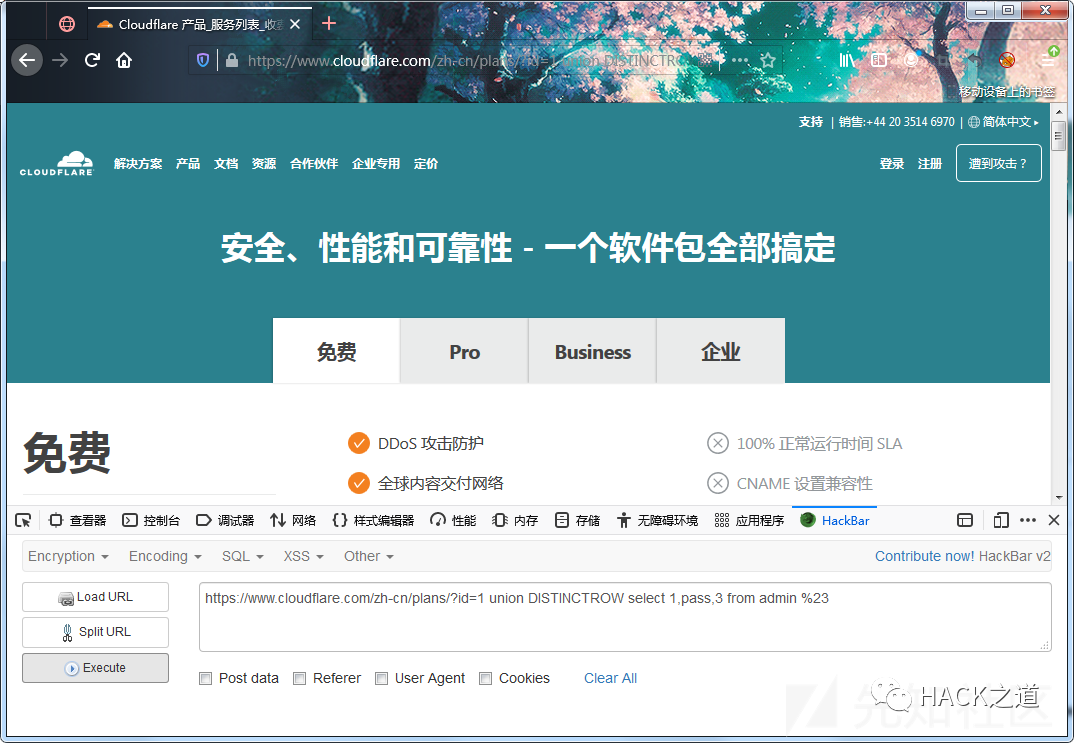Select the 企业 plan tab
This screenshot has width=1074, height=743.
coord(721,351)
